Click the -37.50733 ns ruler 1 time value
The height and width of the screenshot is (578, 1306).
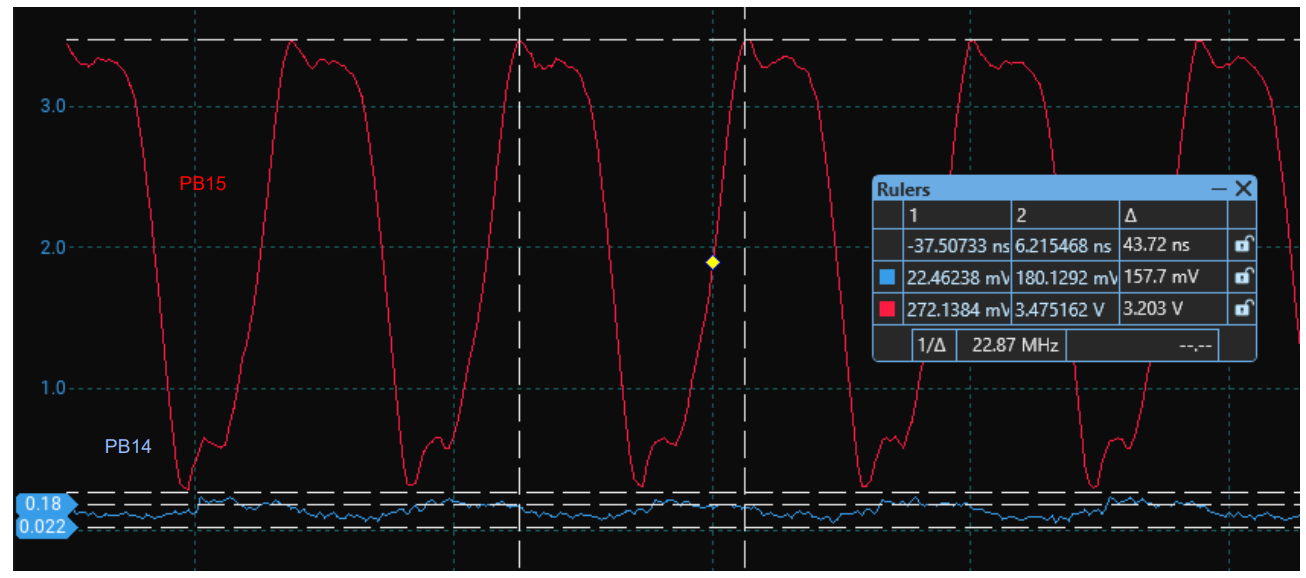pos(956,244)
